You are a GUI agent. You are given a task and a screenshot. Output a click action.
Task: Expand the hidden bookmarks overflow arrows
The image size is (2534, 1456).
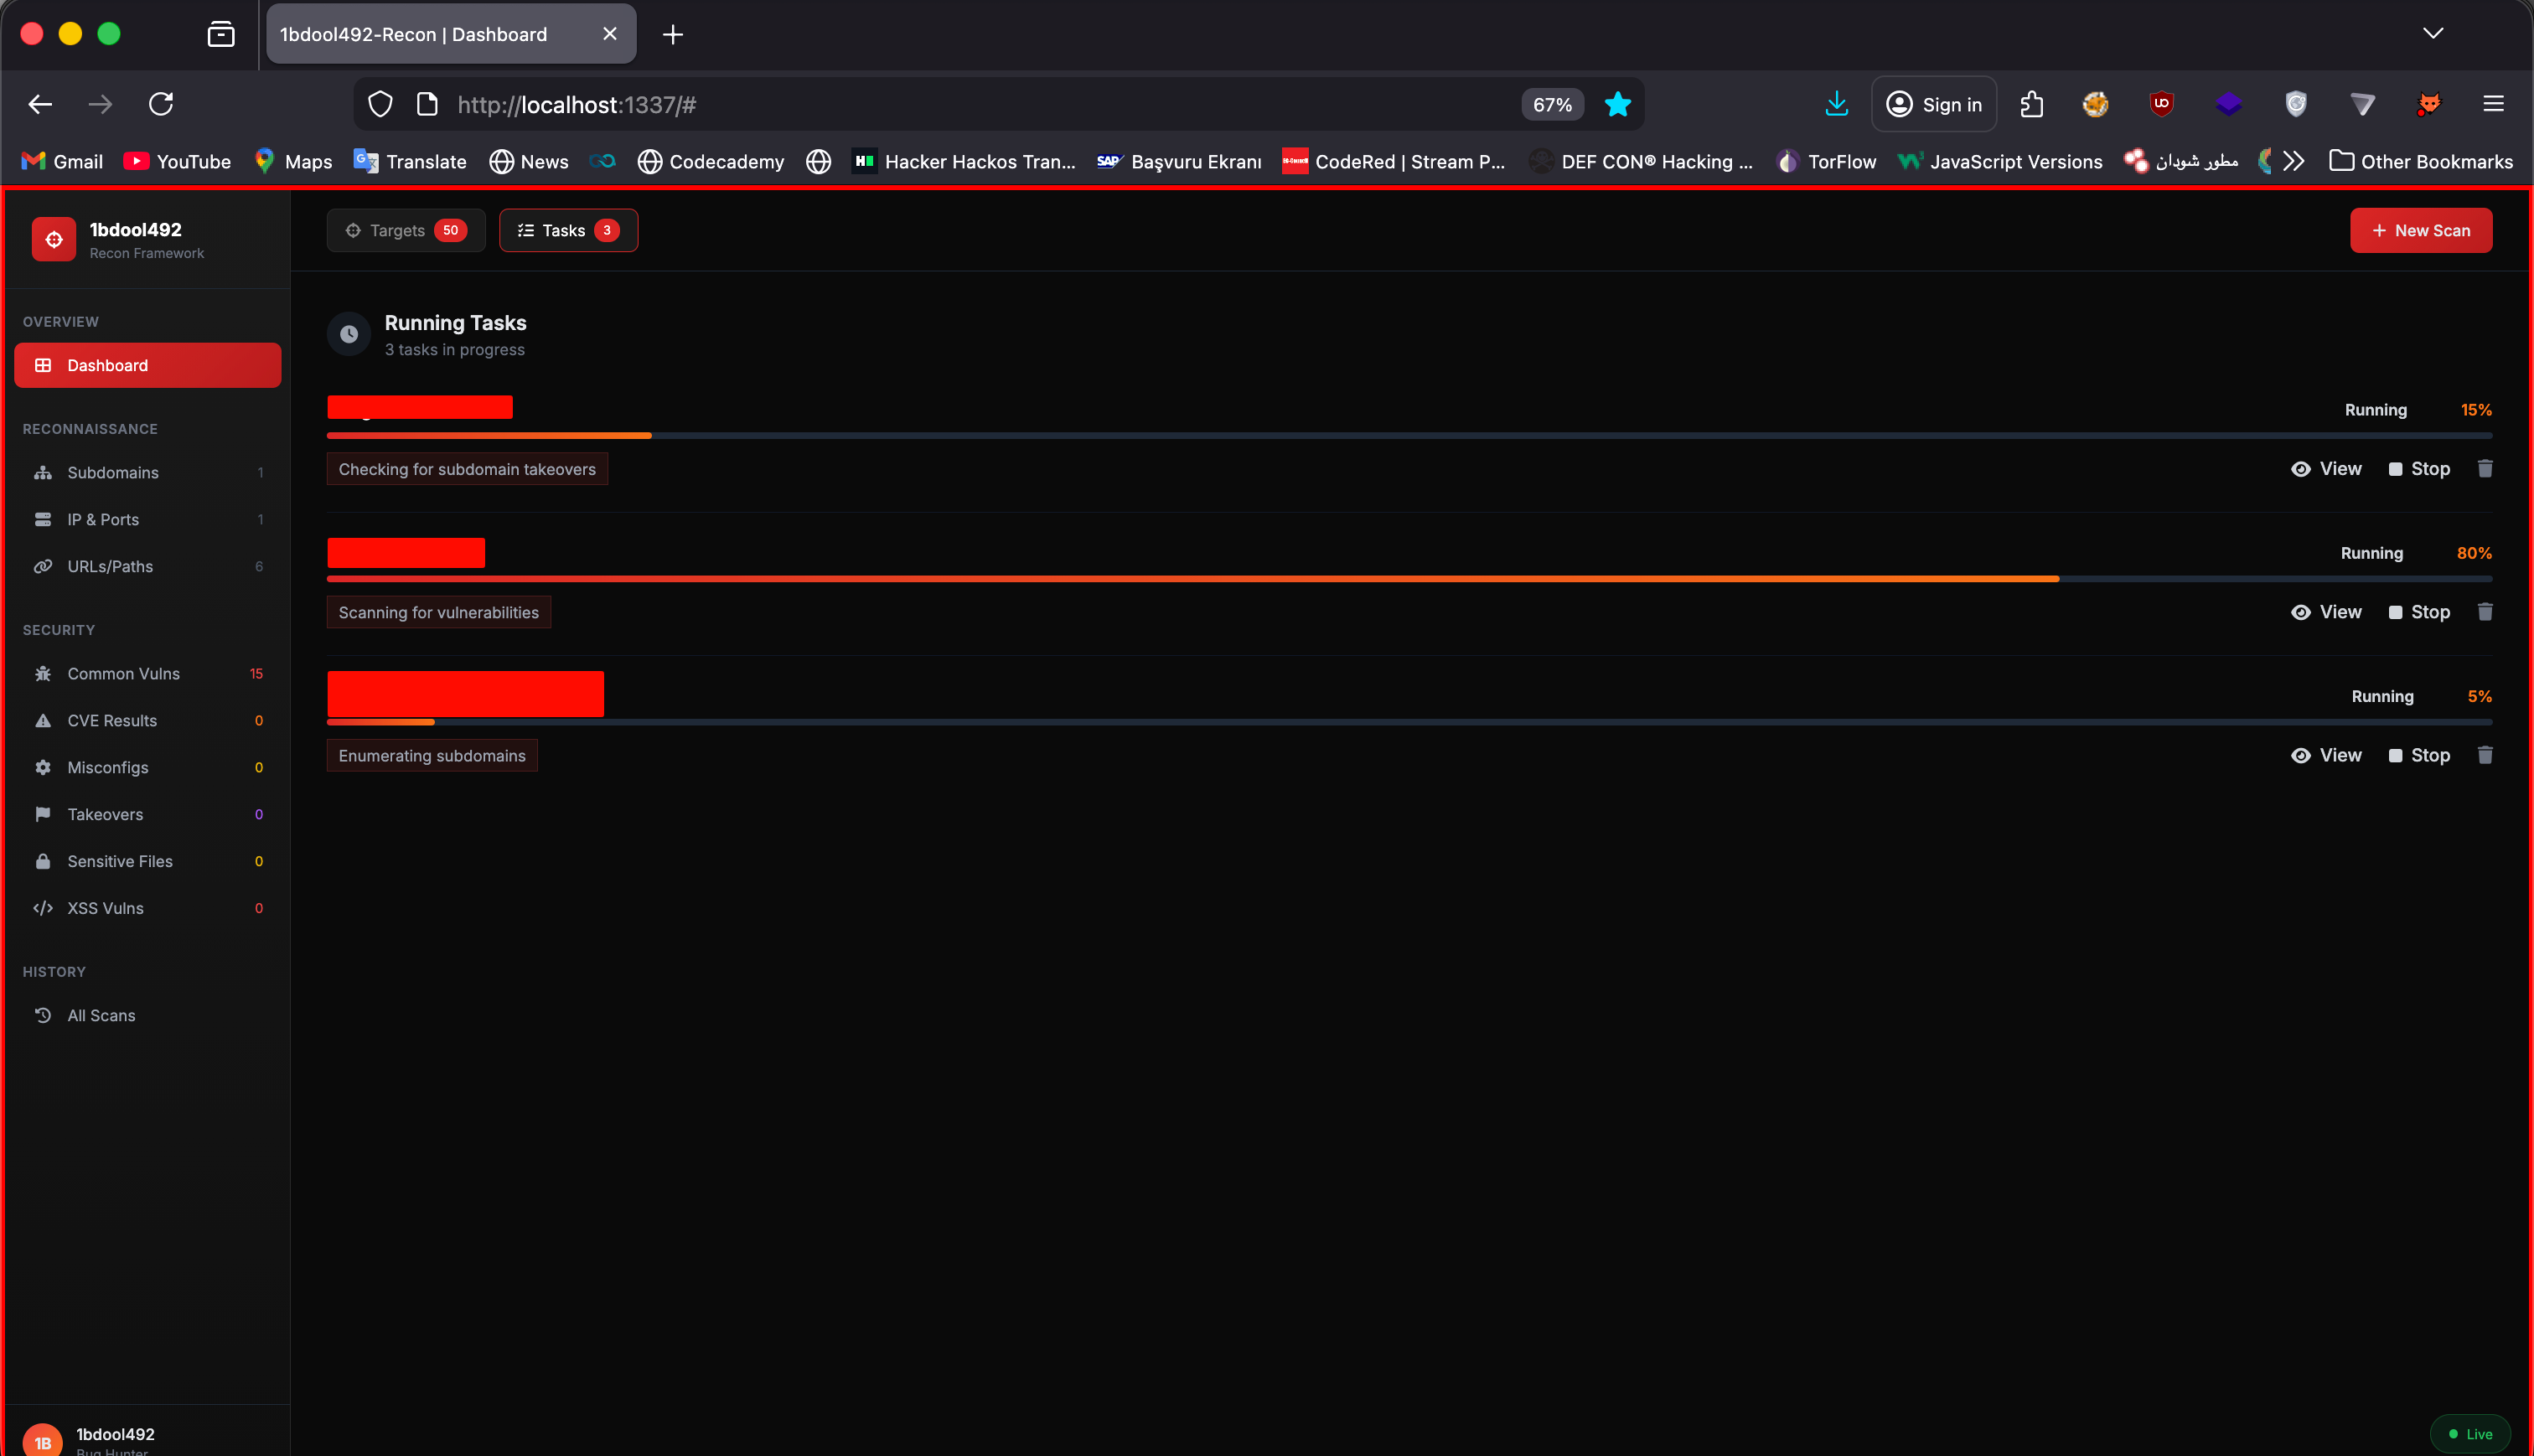click(2294, 160)
